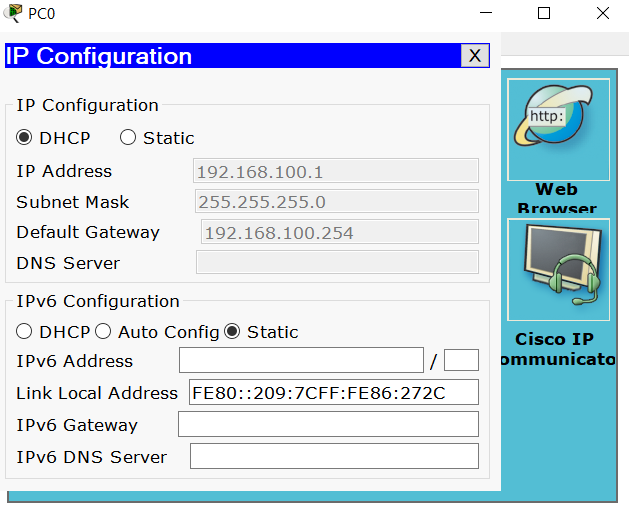Choose the IPv6 Auto Config radio option
This screenshot has width=629, height=510.
[x=103, y=332]
